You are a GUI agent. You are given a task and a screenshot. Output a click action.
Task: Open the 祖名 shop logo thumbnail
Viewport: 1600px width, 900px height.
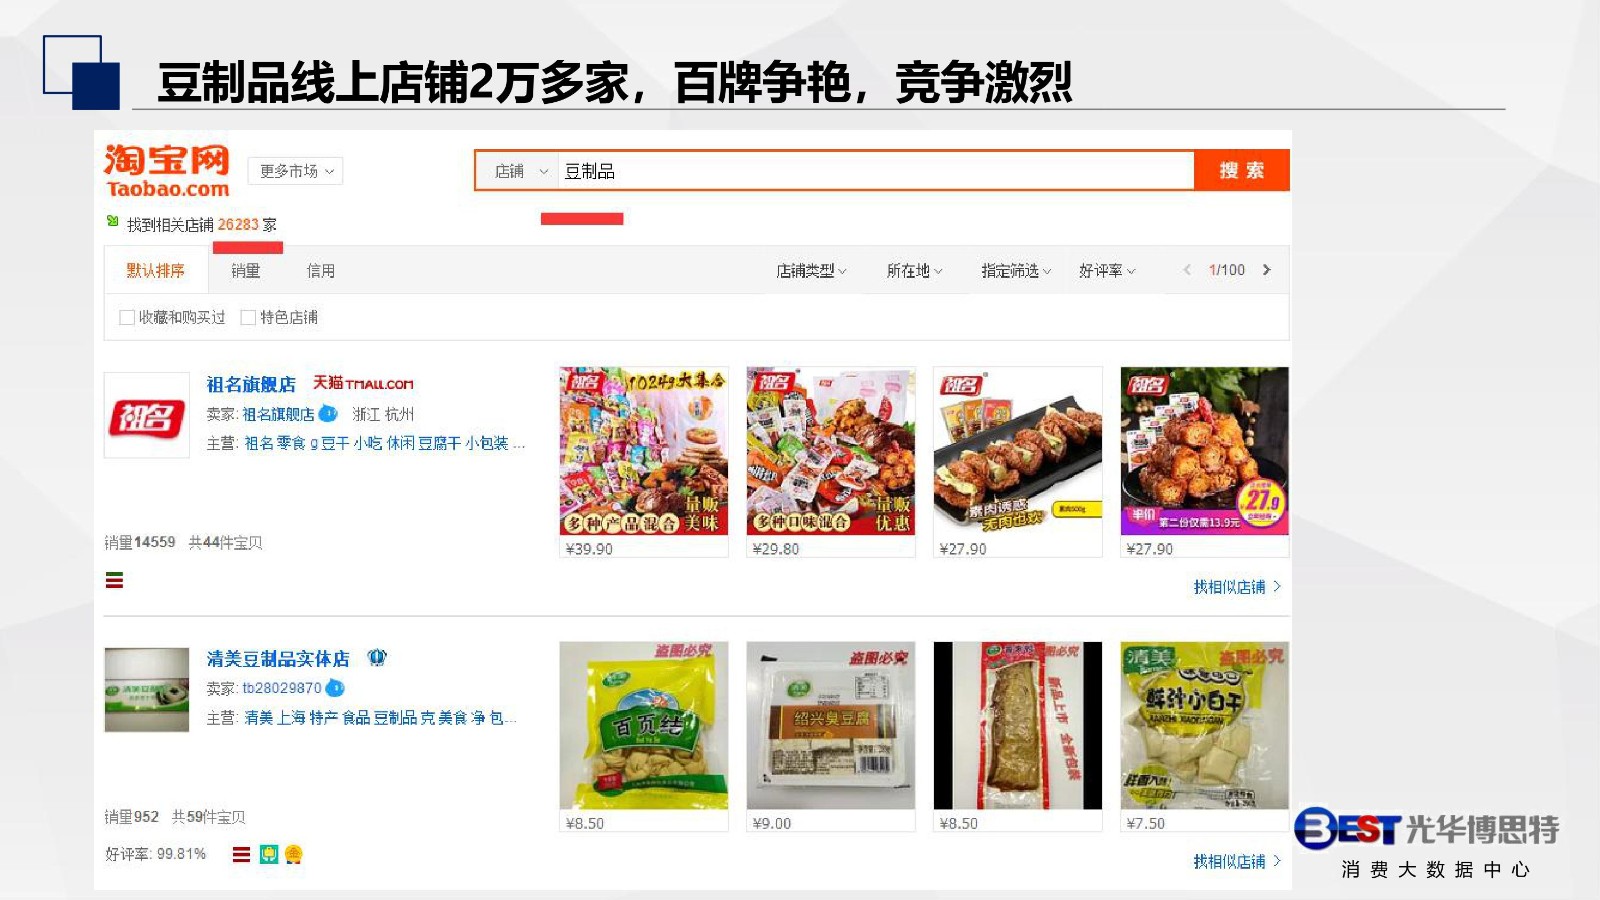(x=147, y=415)
